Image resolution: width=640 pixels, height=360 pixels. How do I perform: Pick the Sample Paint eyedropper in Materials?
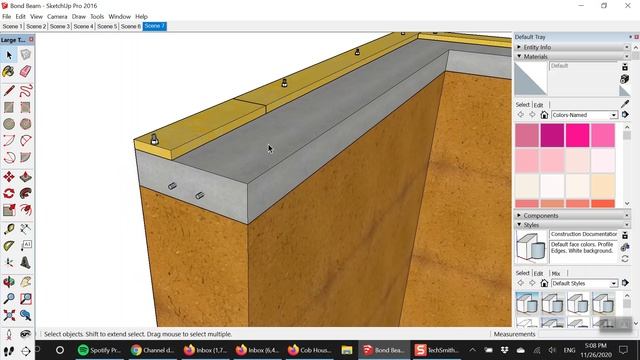(x=625, y=104)
